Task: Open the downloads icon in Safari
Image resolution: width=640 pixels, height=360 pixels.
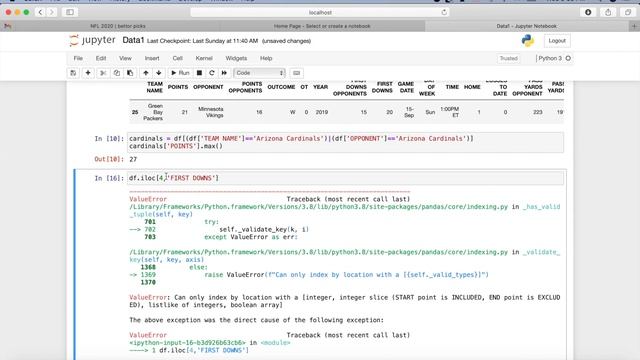Action: coord(588,13)
